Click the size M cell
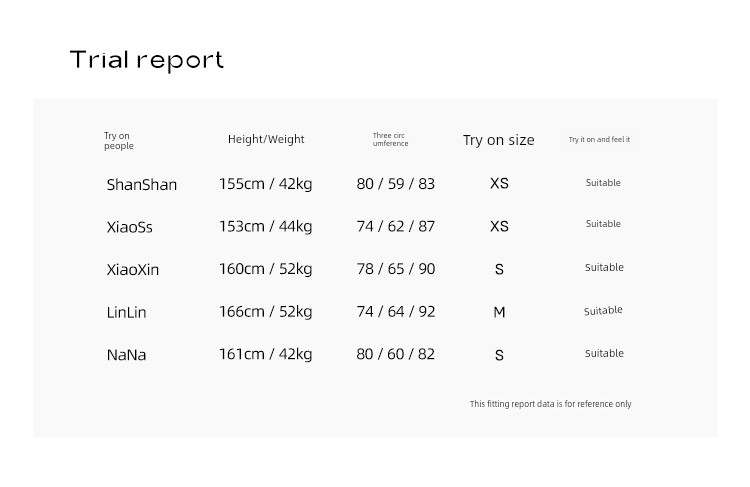750x487 pixels. tap(499, 312)
